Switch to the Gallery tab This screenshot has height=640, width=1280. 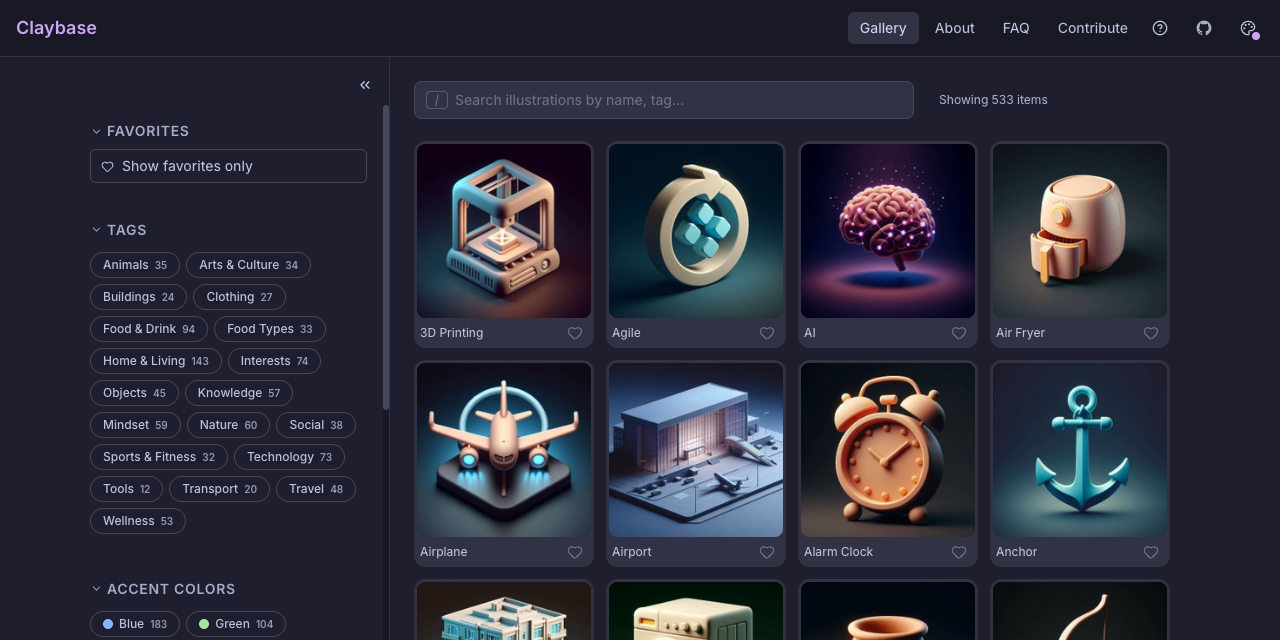(x=883, y=28)
